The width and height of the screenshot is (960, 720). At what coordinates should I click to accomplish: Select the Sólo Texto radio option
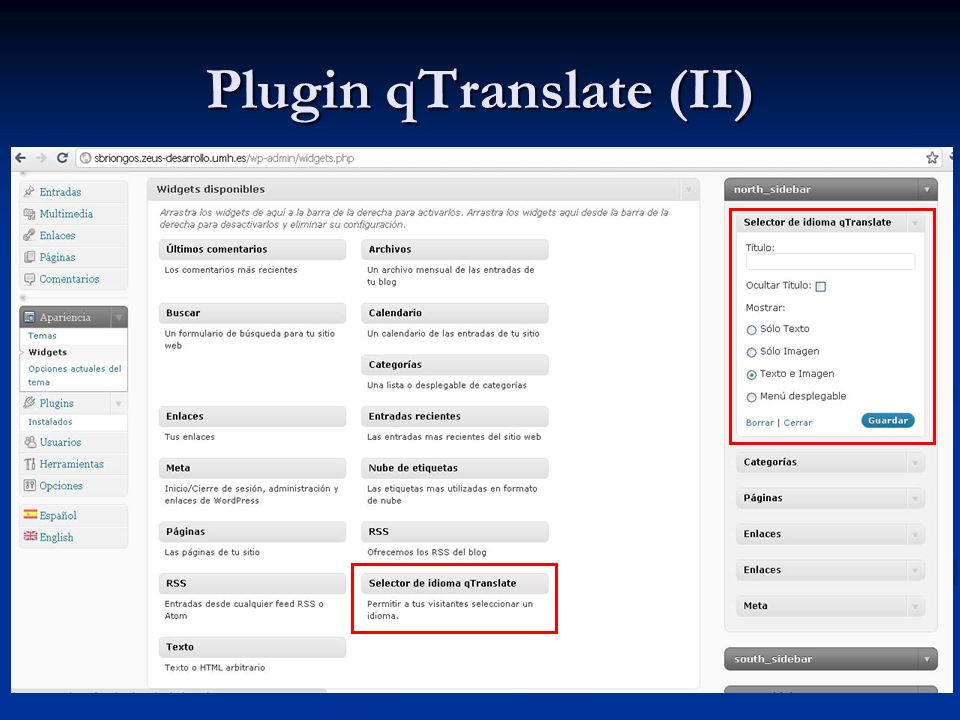point(751,330)
